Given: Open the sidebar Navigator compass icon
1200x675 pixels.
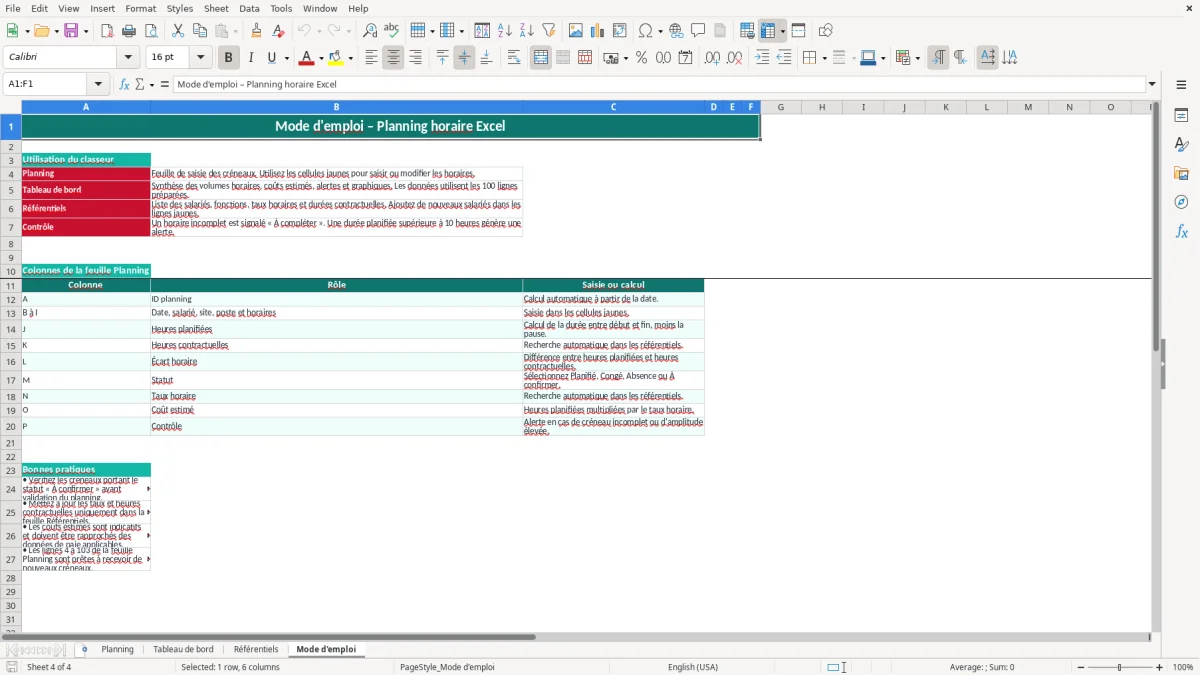Looking at the screenshot, I should 1181,202.
